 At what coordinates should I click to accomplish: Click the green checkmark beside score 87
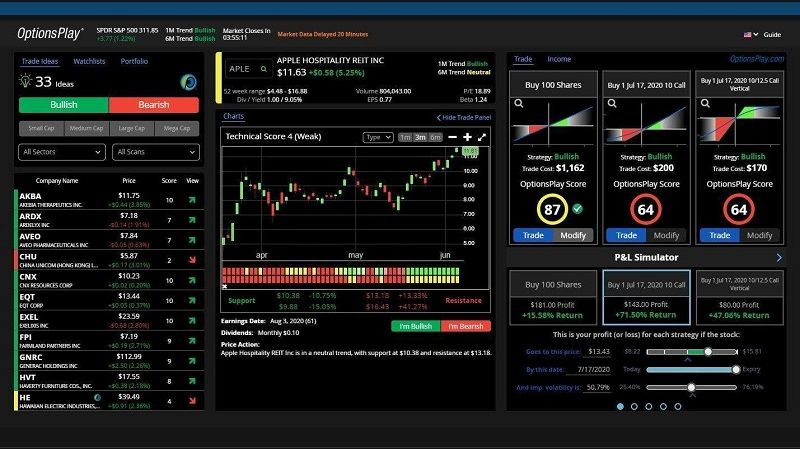point(578,209)
